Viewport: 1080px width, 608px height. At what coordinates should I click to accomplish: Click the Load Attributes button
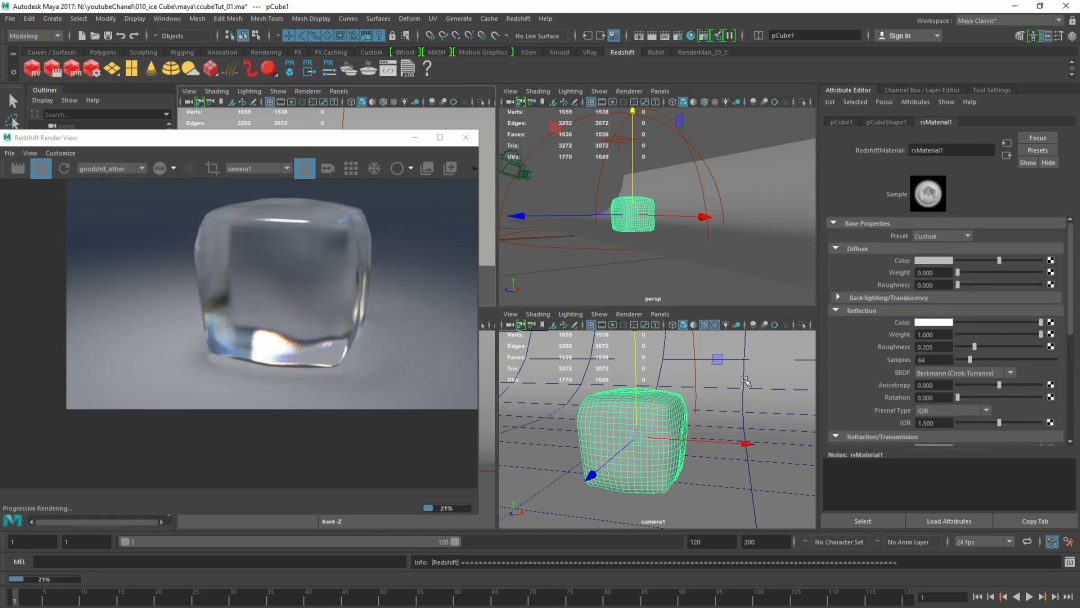[948, 521]
